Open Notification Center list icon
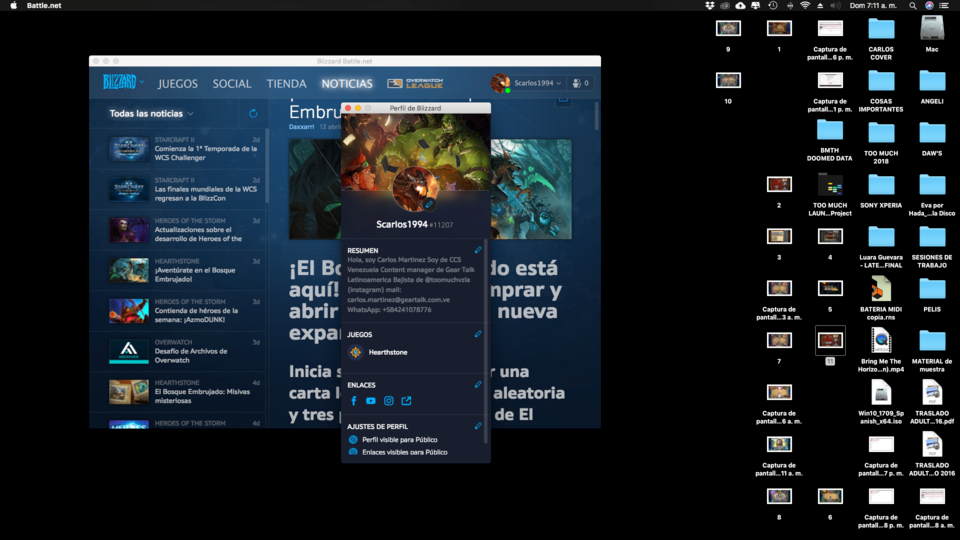Screen dimensions: 960x540 click(944, 6)
